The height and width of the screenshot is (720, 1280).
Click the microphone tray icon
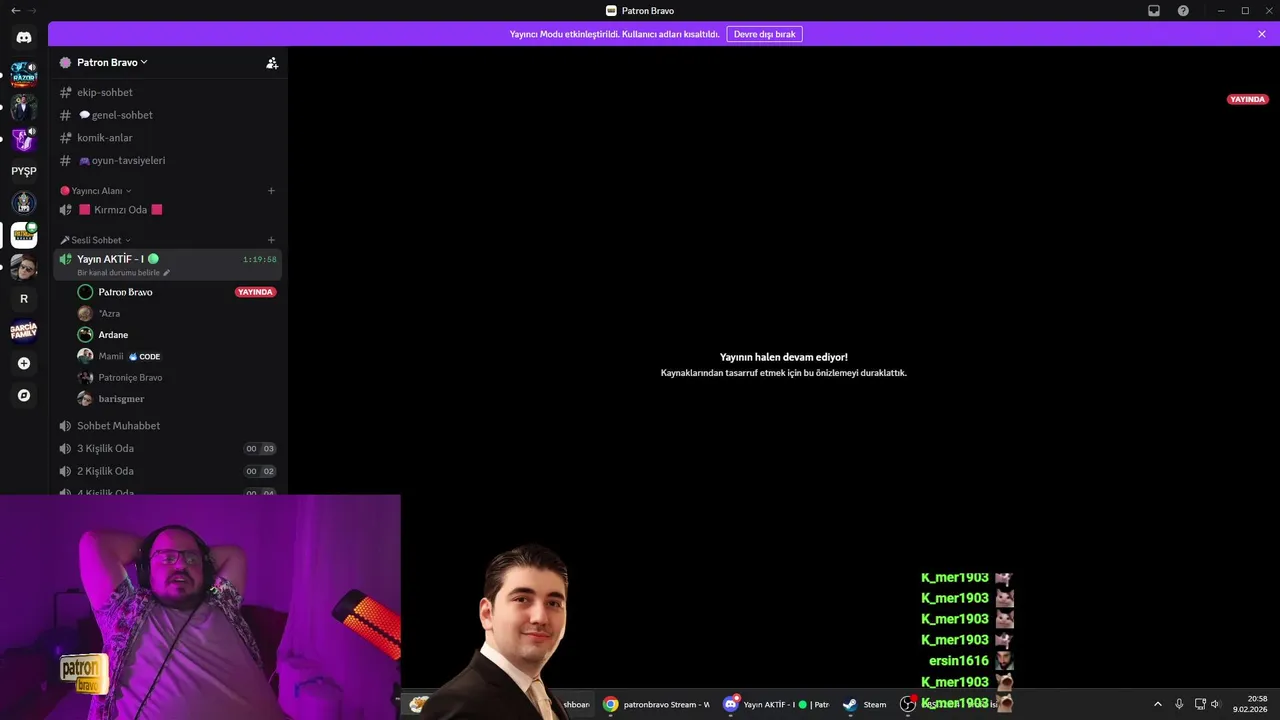click(x=1179, y=704)
